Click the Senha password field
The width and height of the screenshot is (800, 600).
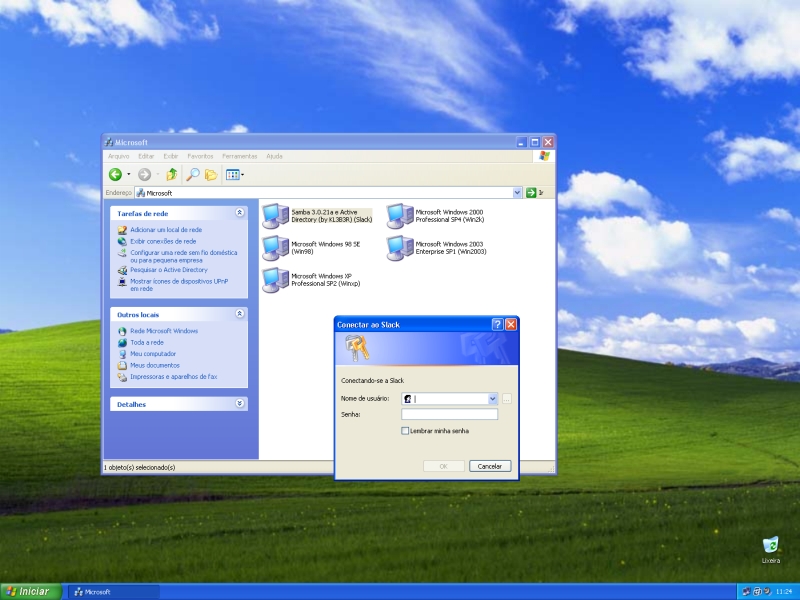[x=449, y=414]
